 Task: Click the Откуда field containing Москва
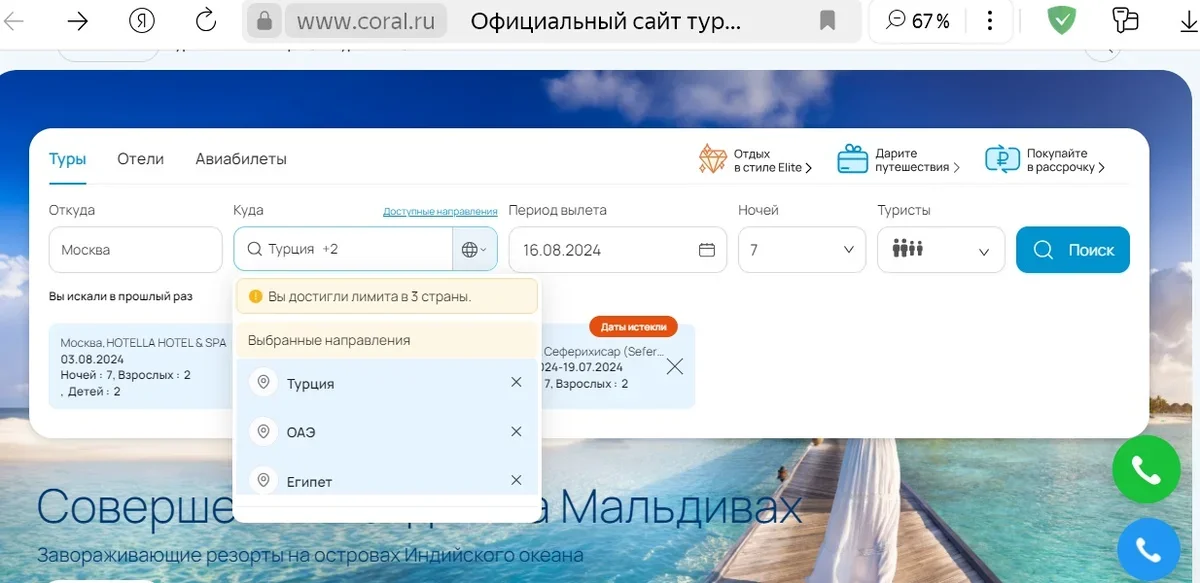pyautogui.click(x=135, y=250)
